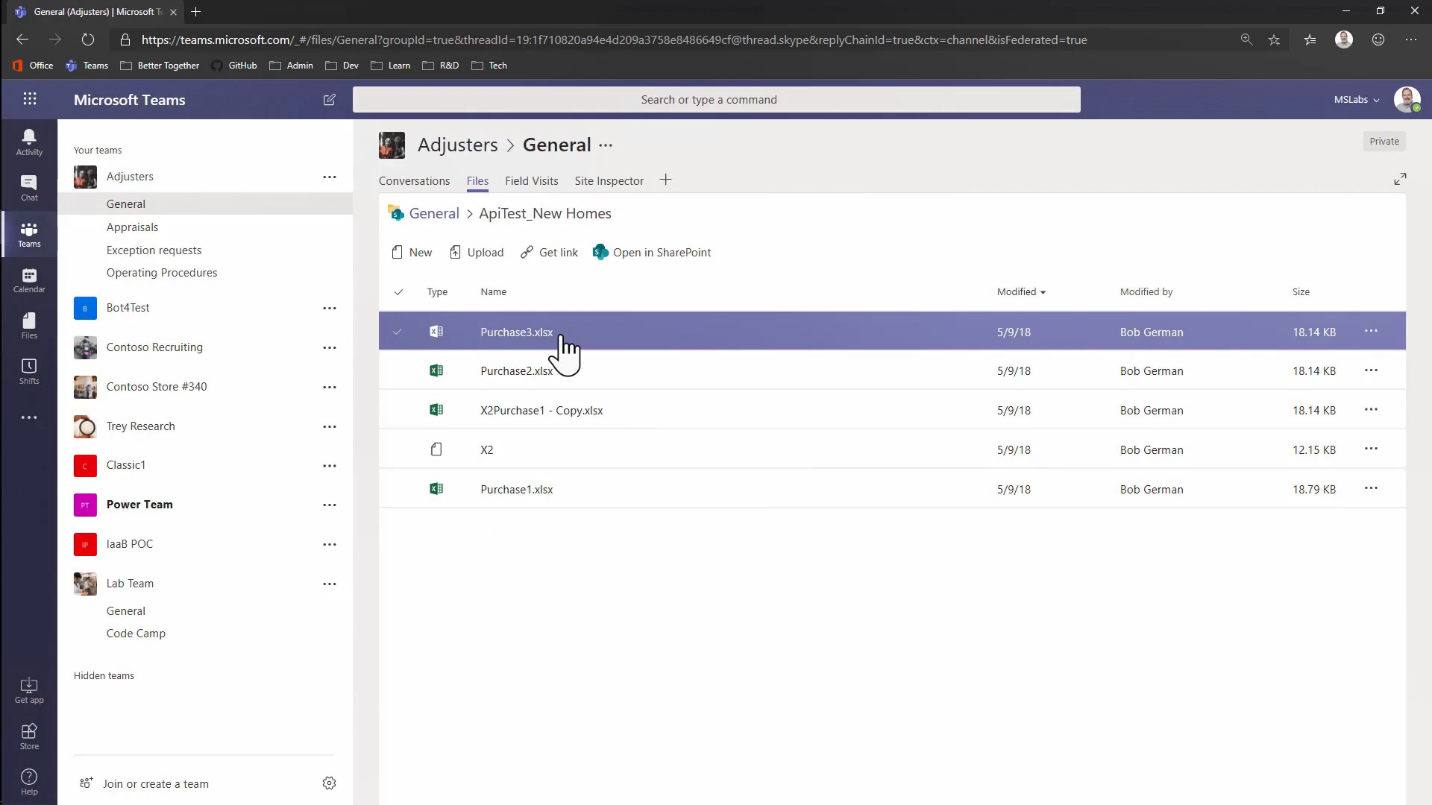This screenshot has width=1432, height=805.
Task: Click the New file button
Action: click(411, 252)
